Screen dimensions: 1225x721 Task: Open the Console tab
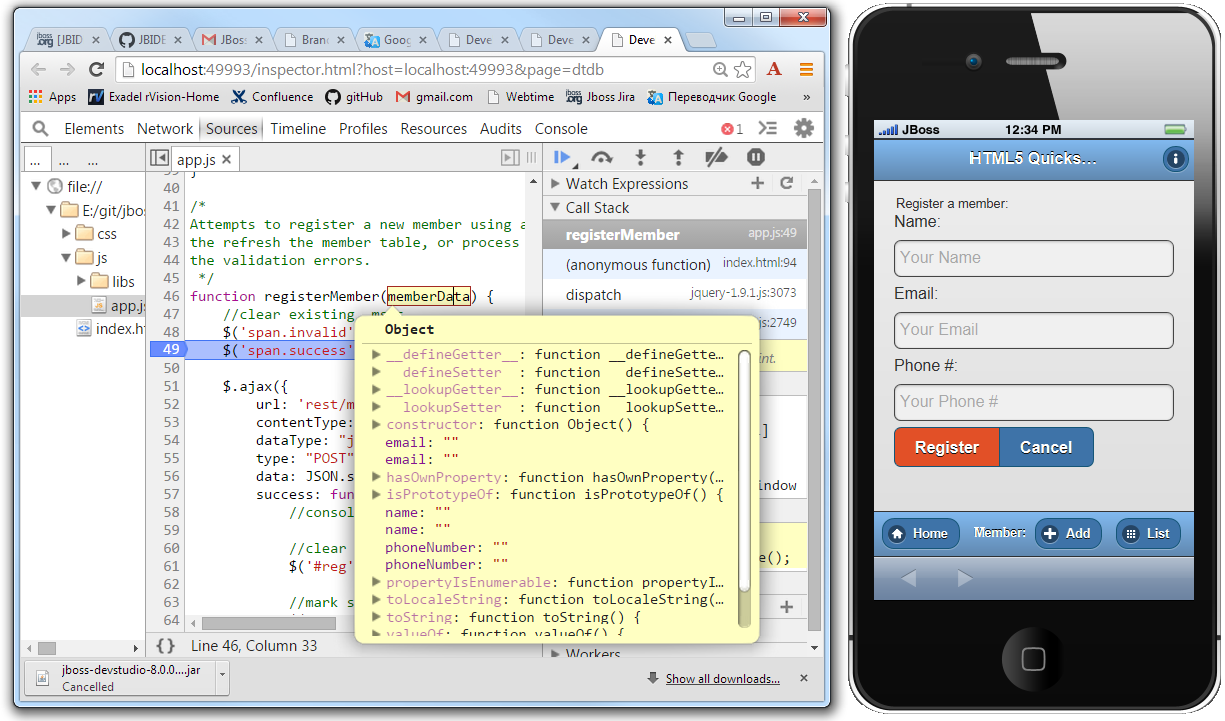(561, 128)
